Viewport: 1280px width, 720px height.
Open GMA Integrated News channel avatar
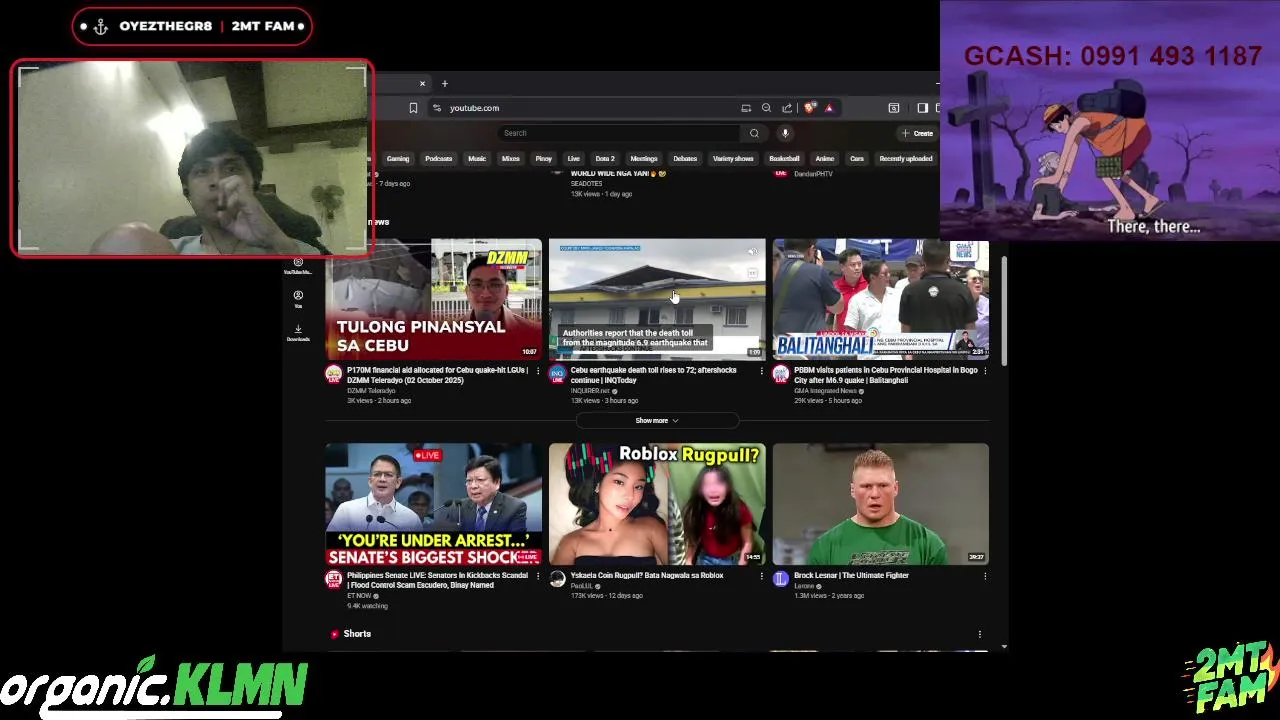pos(781,374)
